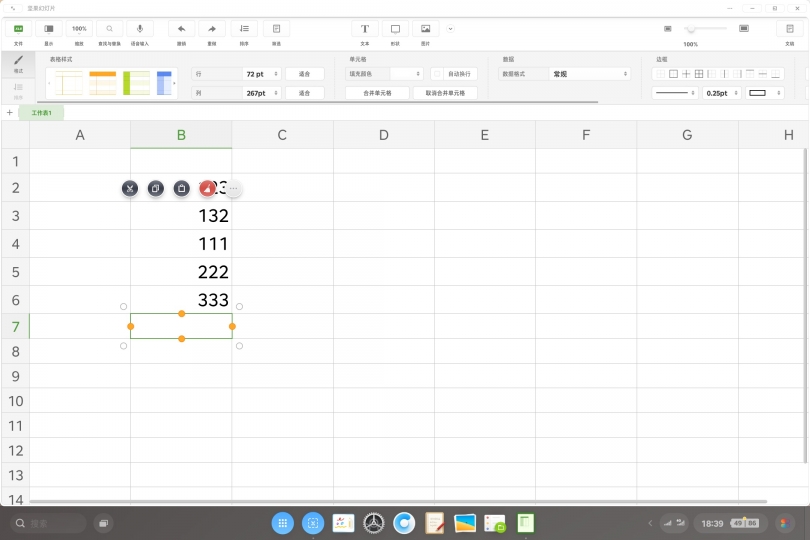Open more options (…) in popup
The height and width of the screenshot is (540, 810).
point(233,189)
